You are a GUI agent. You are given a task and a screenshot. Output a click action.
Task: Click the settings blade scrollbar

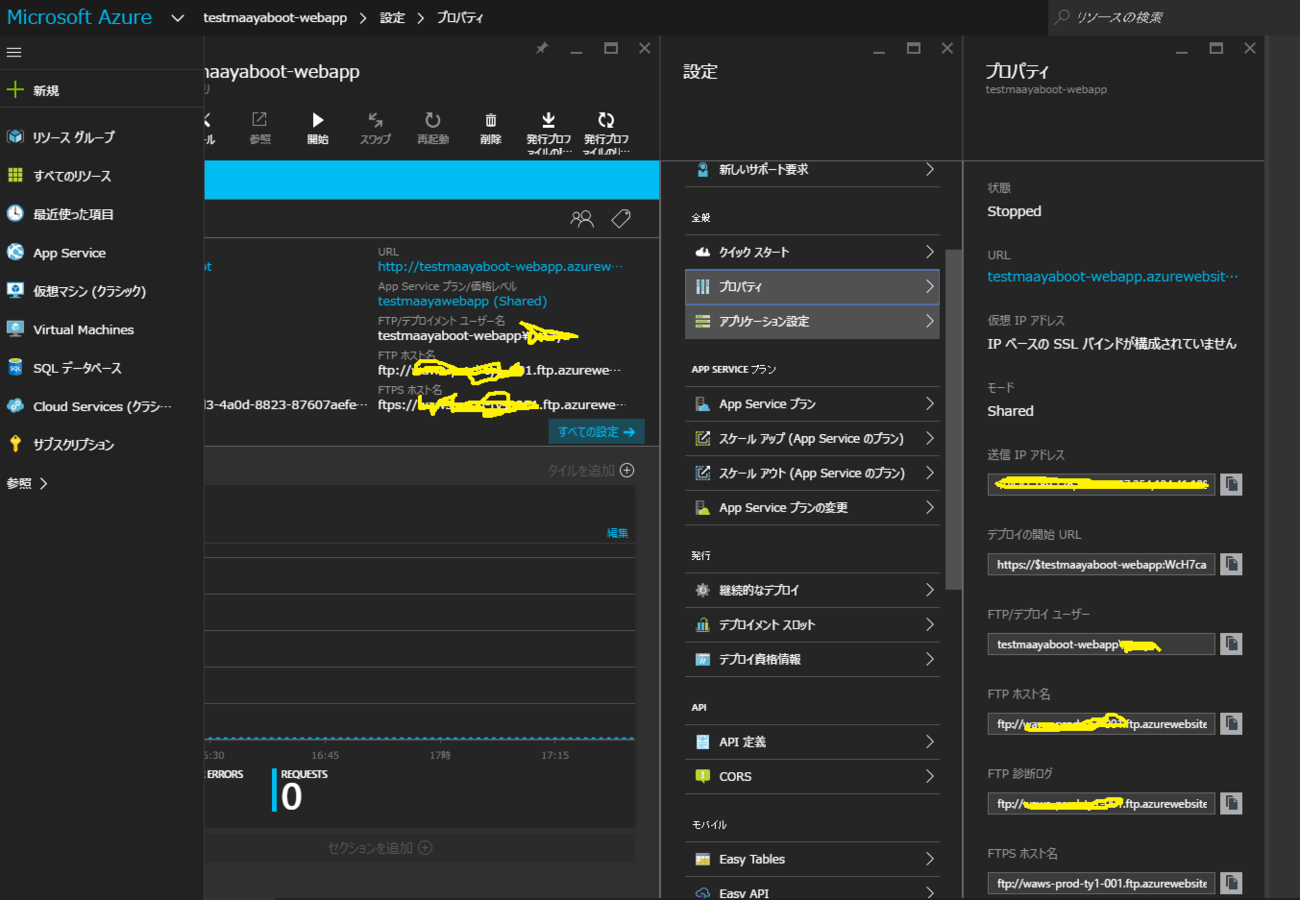(953, 420)
